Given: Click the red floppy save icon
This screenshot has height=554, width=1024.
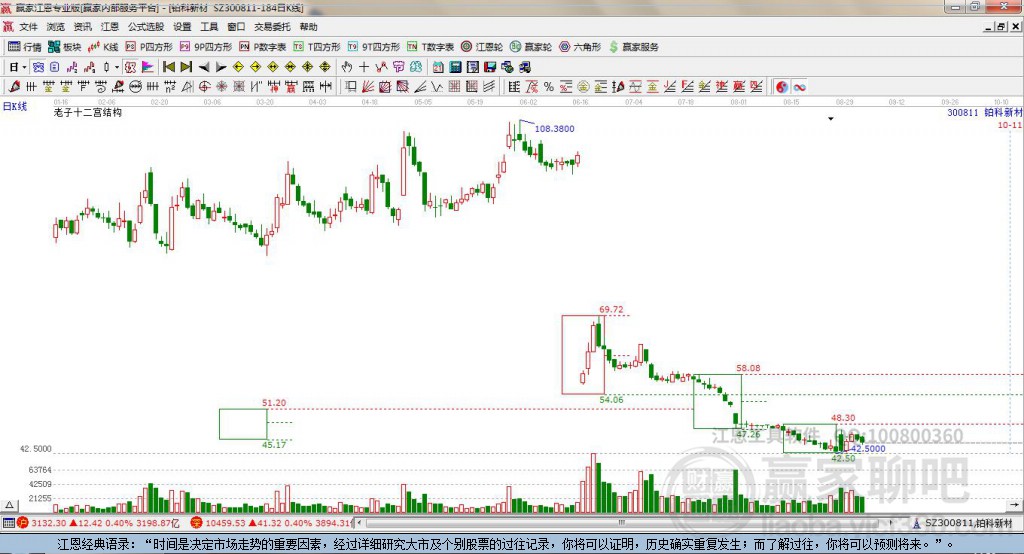Looking at the screenshot, I should point(490,67).
